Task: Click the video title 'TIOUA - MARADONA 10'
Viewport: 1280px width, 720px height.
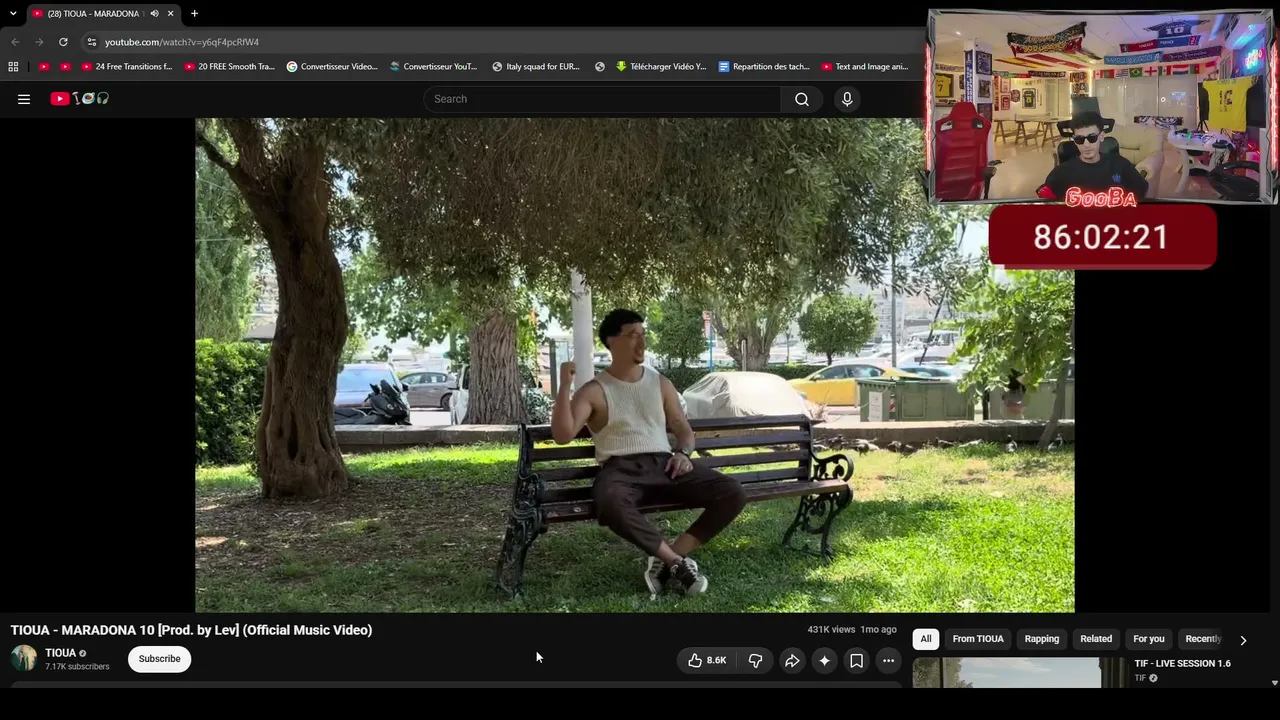Action: click(191, 630)
